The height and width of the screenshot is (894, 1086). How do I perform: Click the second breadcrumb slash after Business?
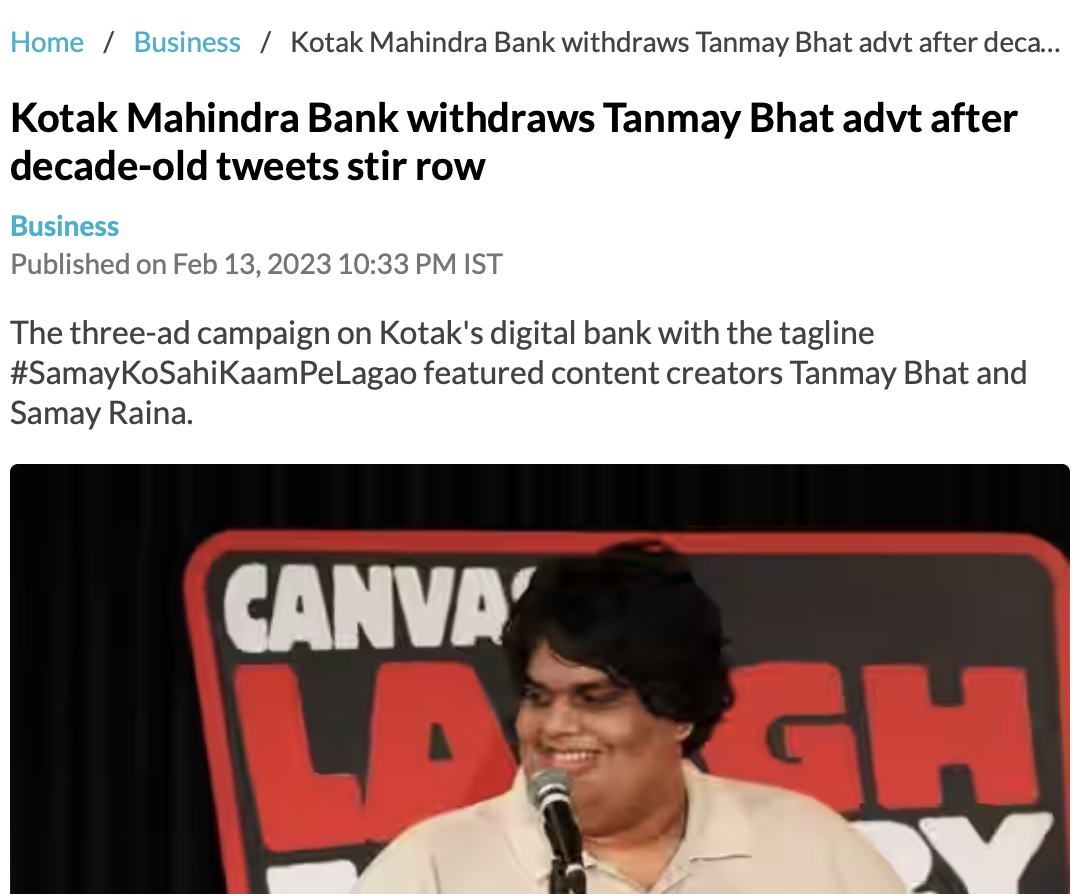pyautogui.click(x=266, y=42)
